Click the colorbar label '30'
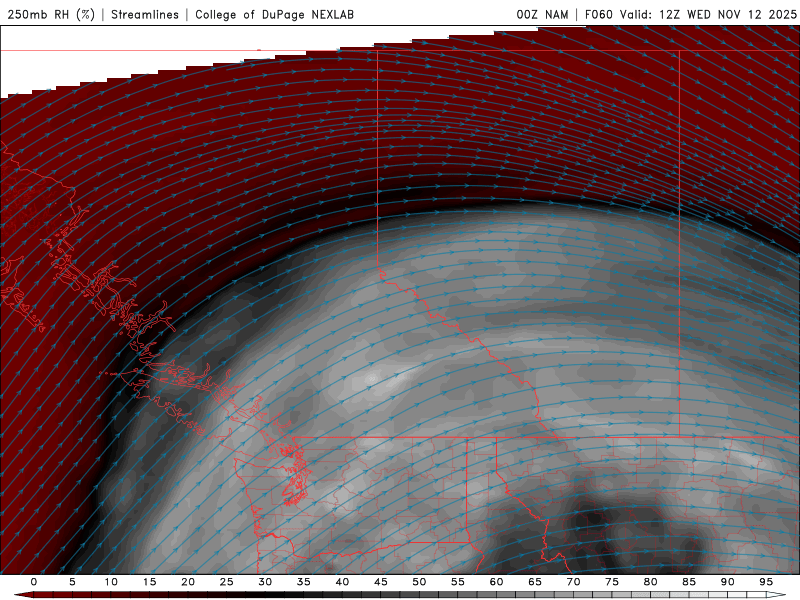 click(265, 582)
